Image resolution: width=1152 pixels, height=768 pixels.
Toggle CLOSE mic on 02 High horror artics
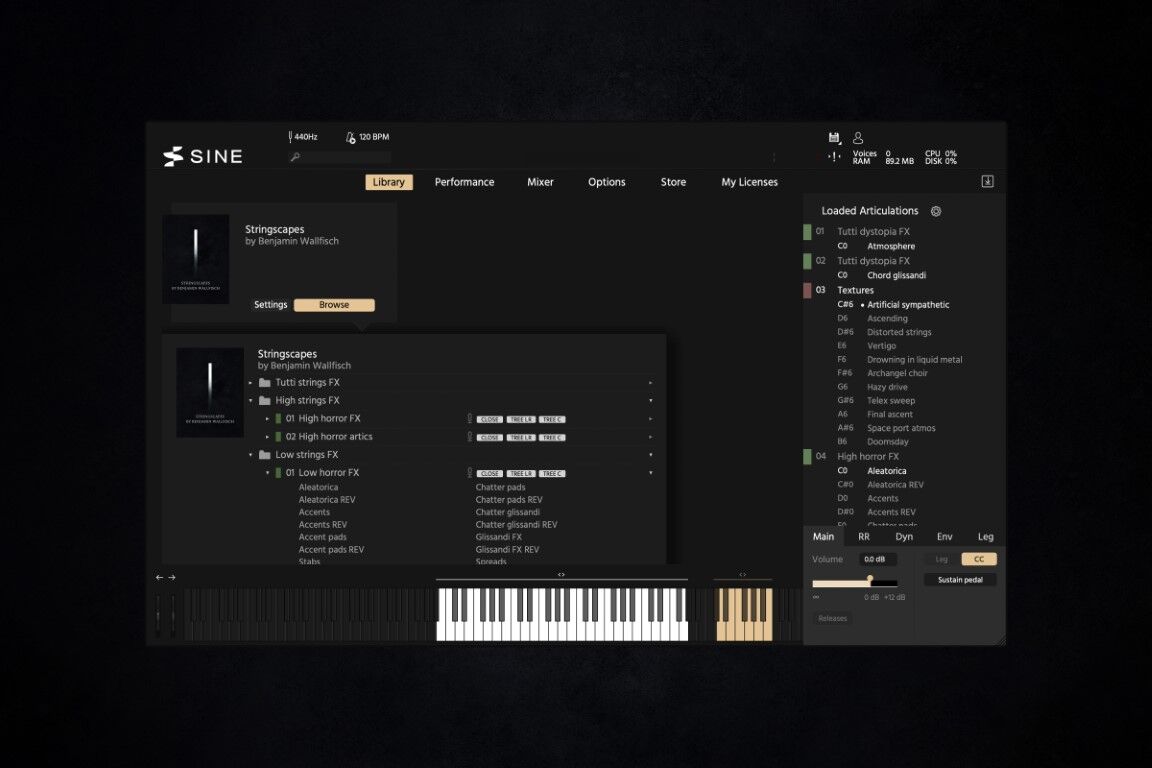pyautogui.click(x=490, y=437)
